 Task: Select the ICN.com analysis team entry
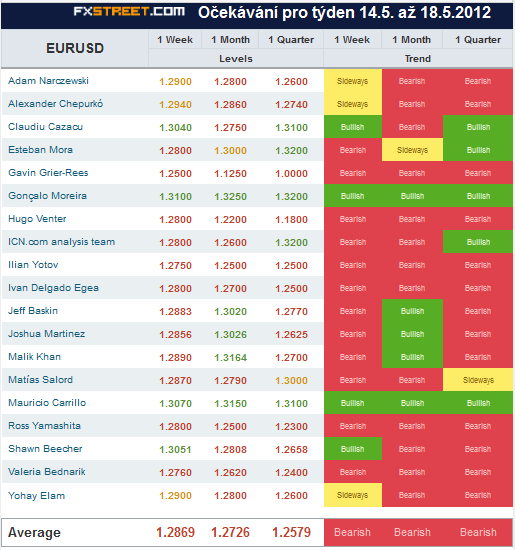pyautogui.click(x=61, y=242)
